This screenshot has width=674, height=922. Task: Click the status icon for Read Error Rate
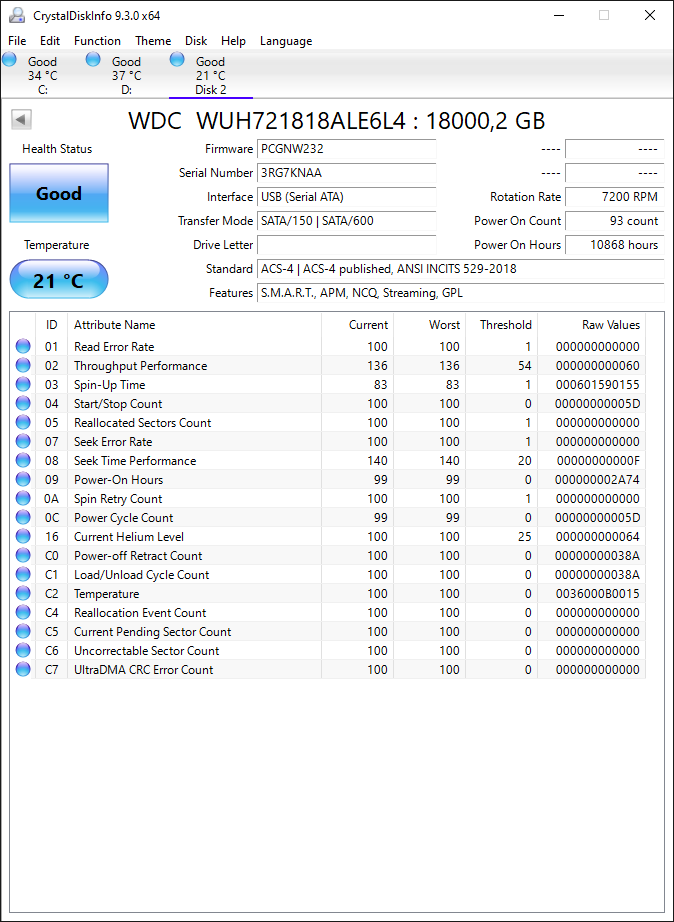23,346
